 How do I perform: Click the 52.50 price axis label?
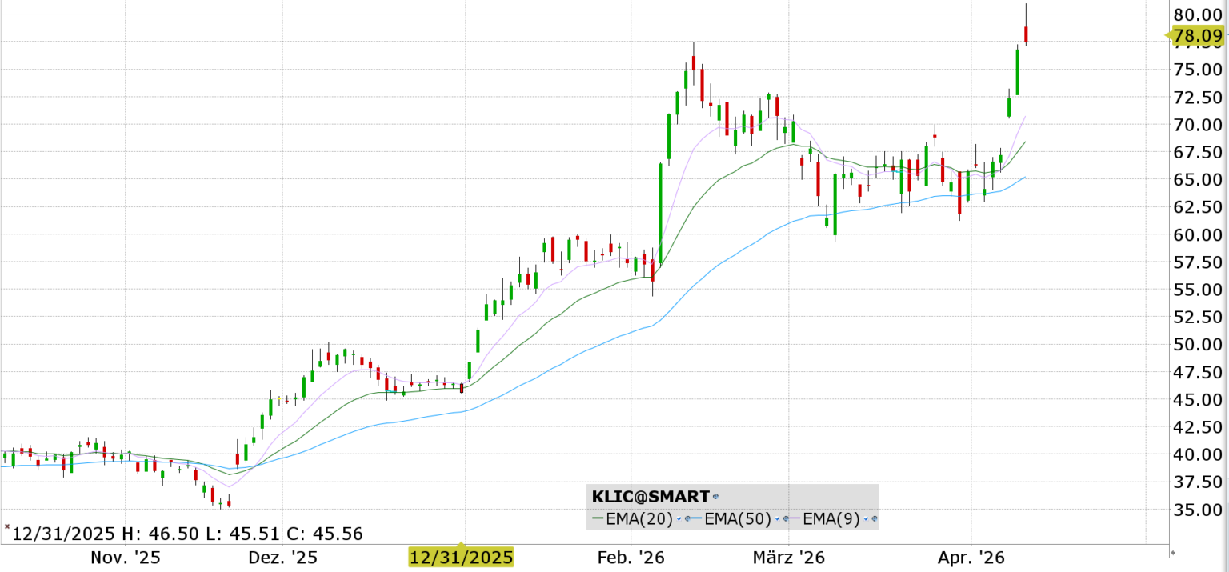pyautogui.click(x=1198, y=317)
